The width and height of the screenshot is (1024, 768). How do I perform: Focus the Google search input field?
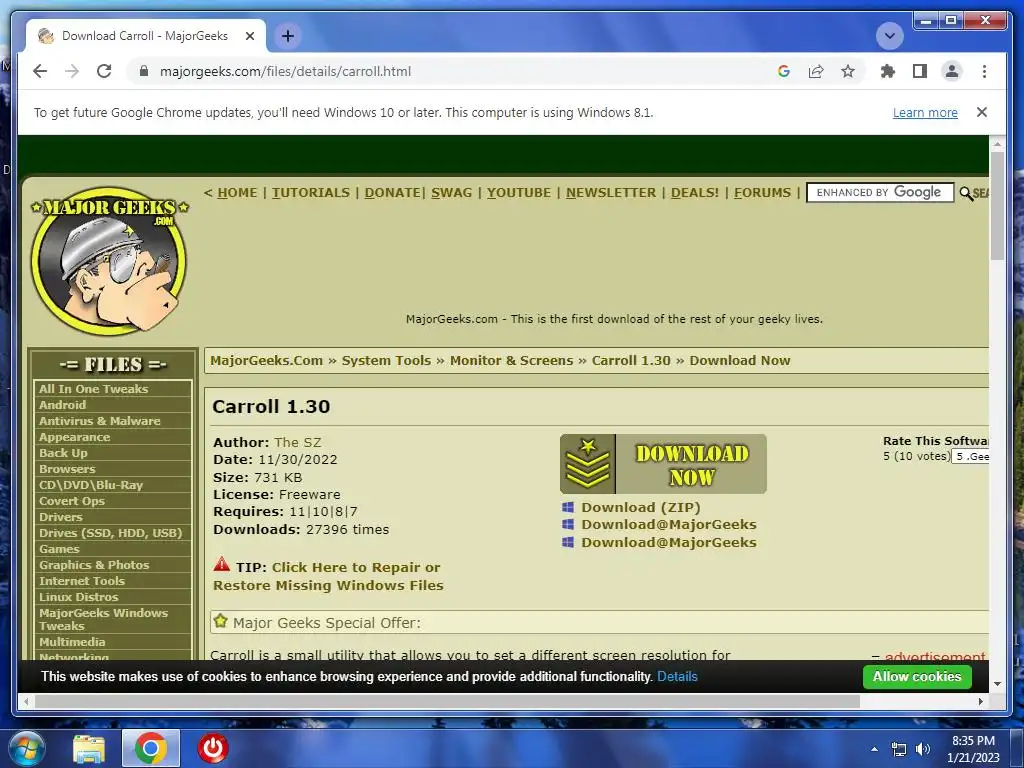click(880, 193)
